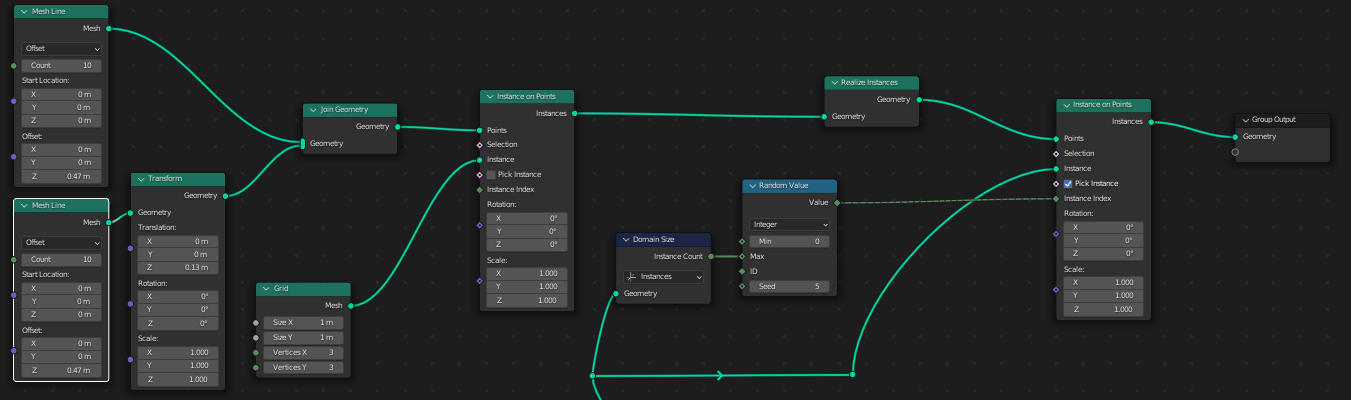Click the Transform node's Geometry output socket
Screen dimensions: 1351x400
[x=226, y=196]
